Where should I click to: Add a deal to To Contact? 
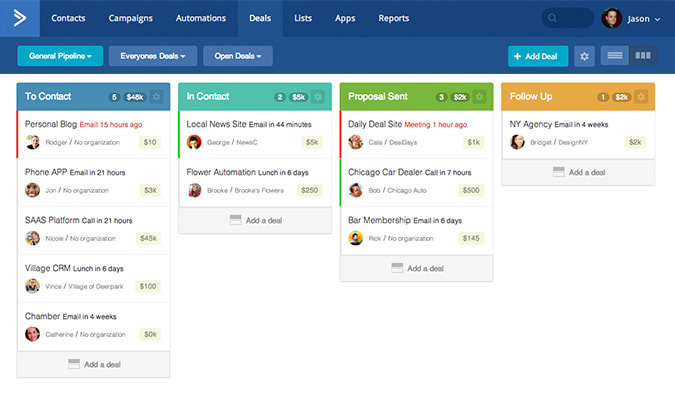coord(93,364)
